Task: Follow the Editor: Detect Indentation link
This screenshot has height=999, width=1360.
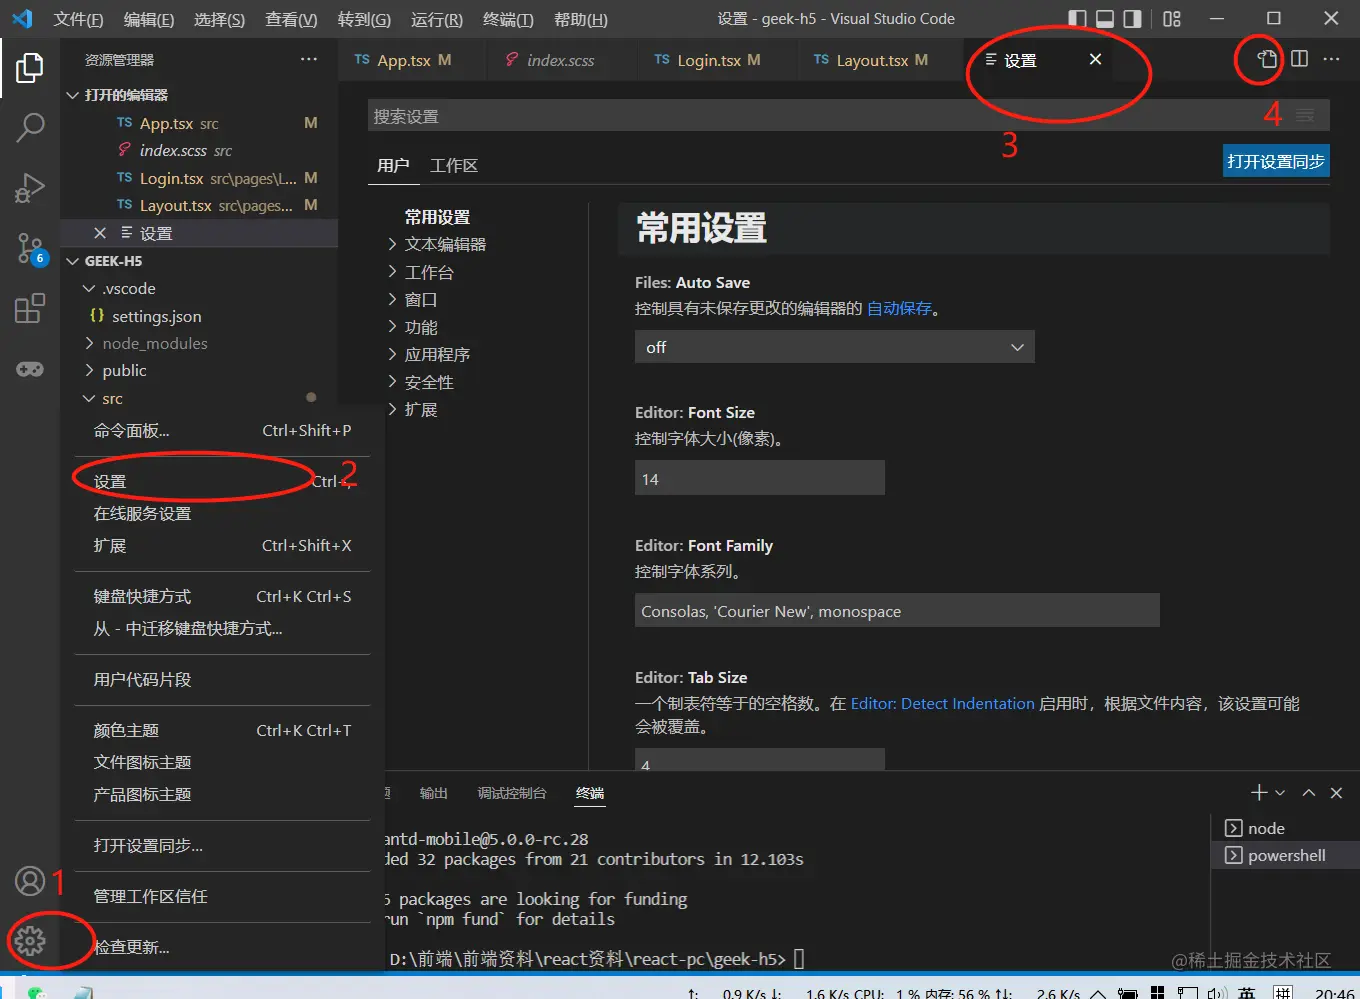Action: [942, 703]
